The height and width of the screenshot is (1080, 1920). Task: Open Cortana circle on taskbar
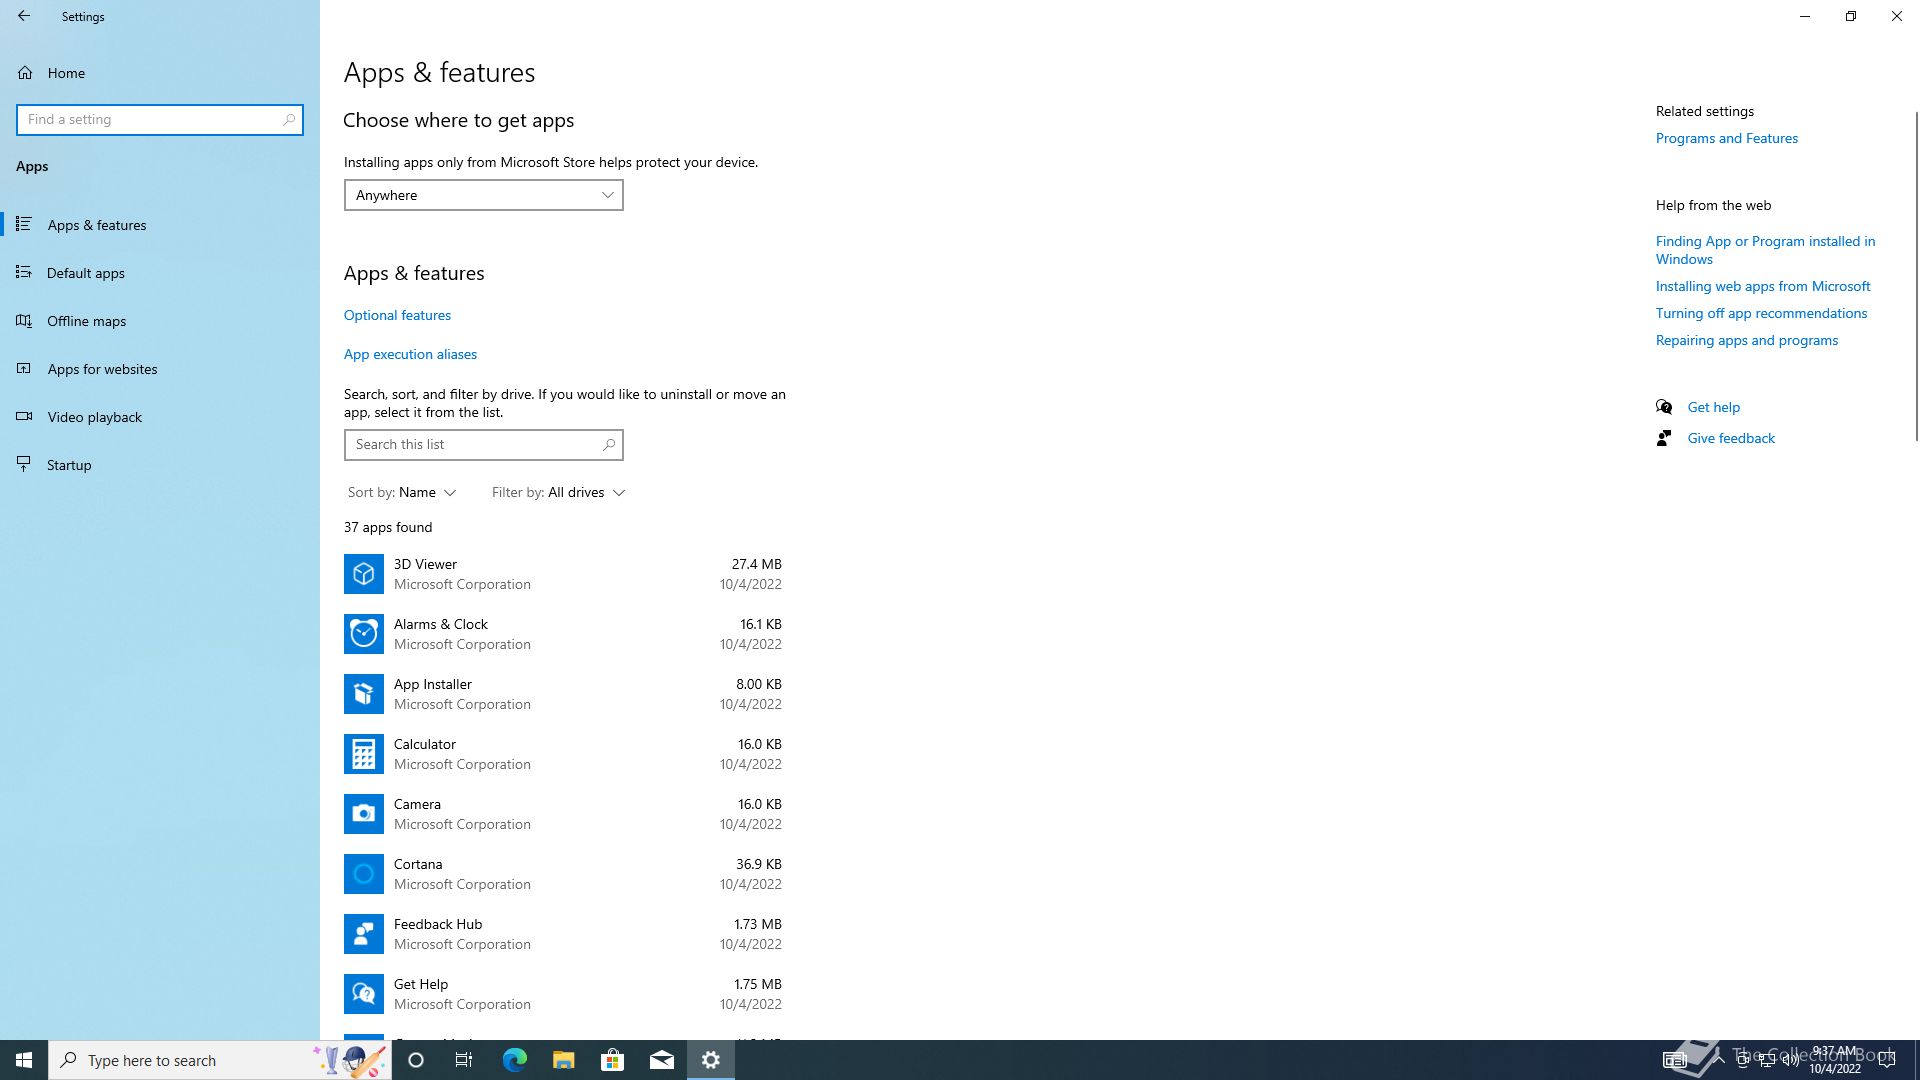point(416,1060)
